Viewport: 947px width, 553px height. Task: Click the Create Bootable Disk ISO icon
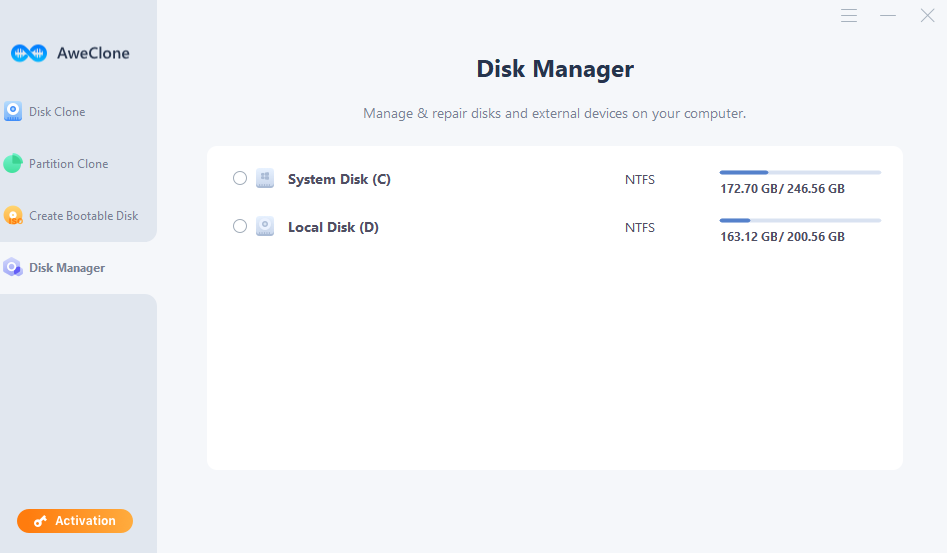tap(13, 215)
